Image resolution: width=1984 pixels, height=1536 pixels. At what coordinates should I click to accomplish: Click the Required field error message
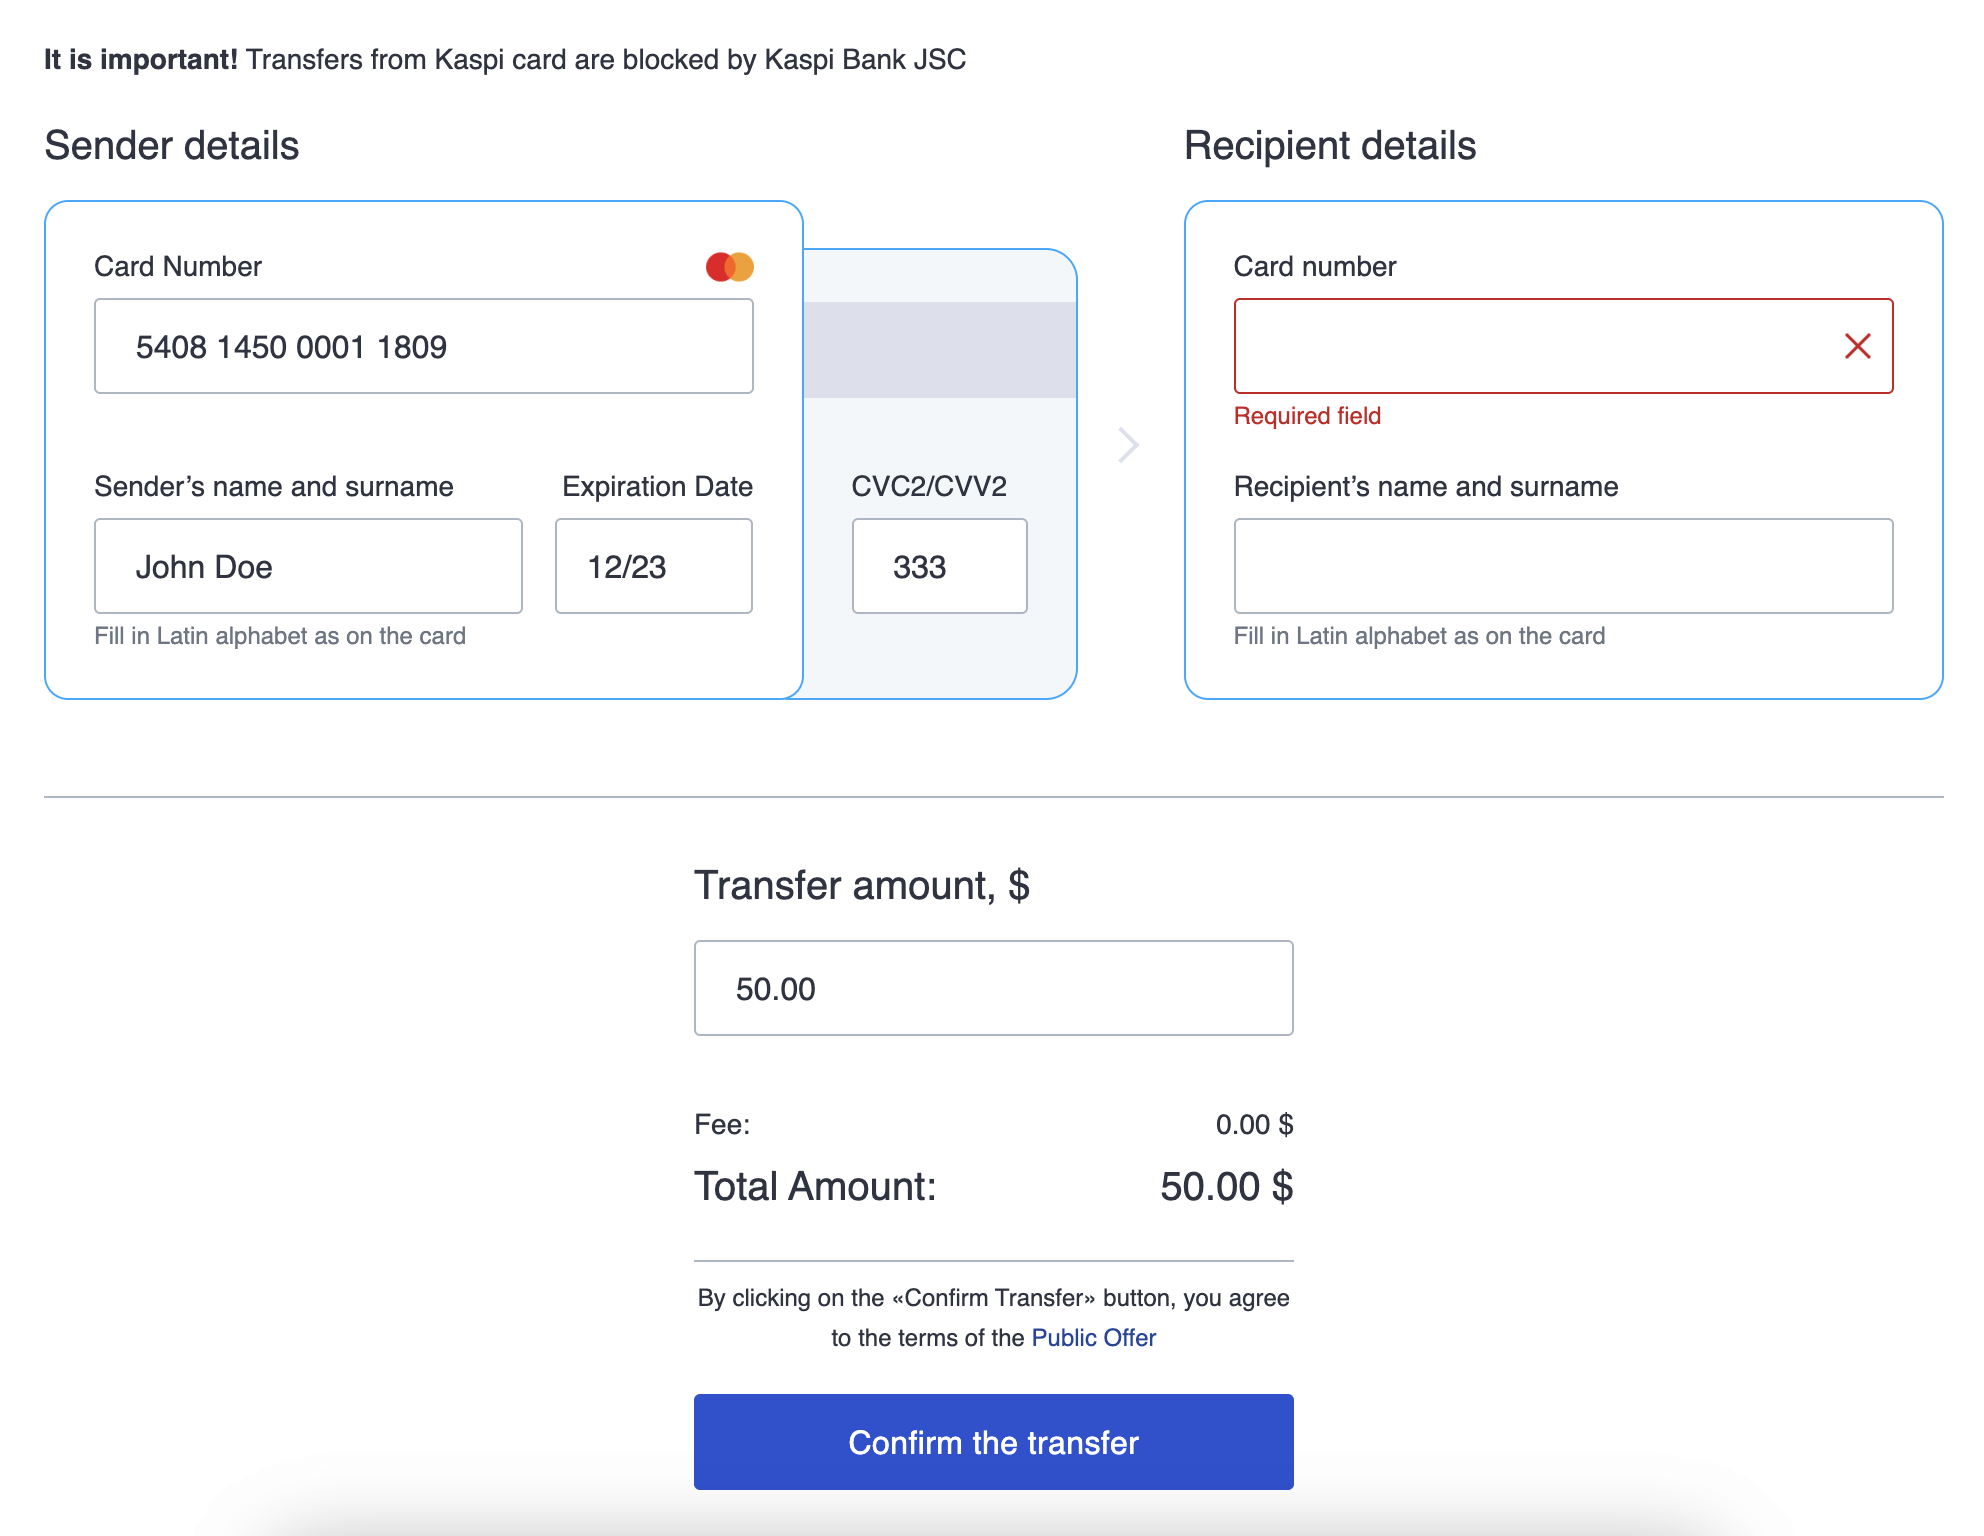pyautogui.click(x=1307, y=416)
